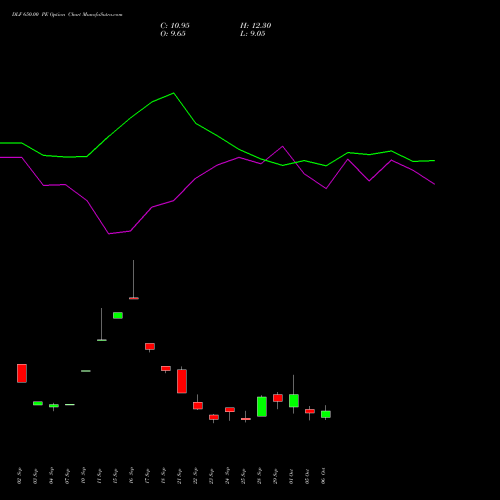Select the 01 Oct date label
500x500 pixels.
291,476
